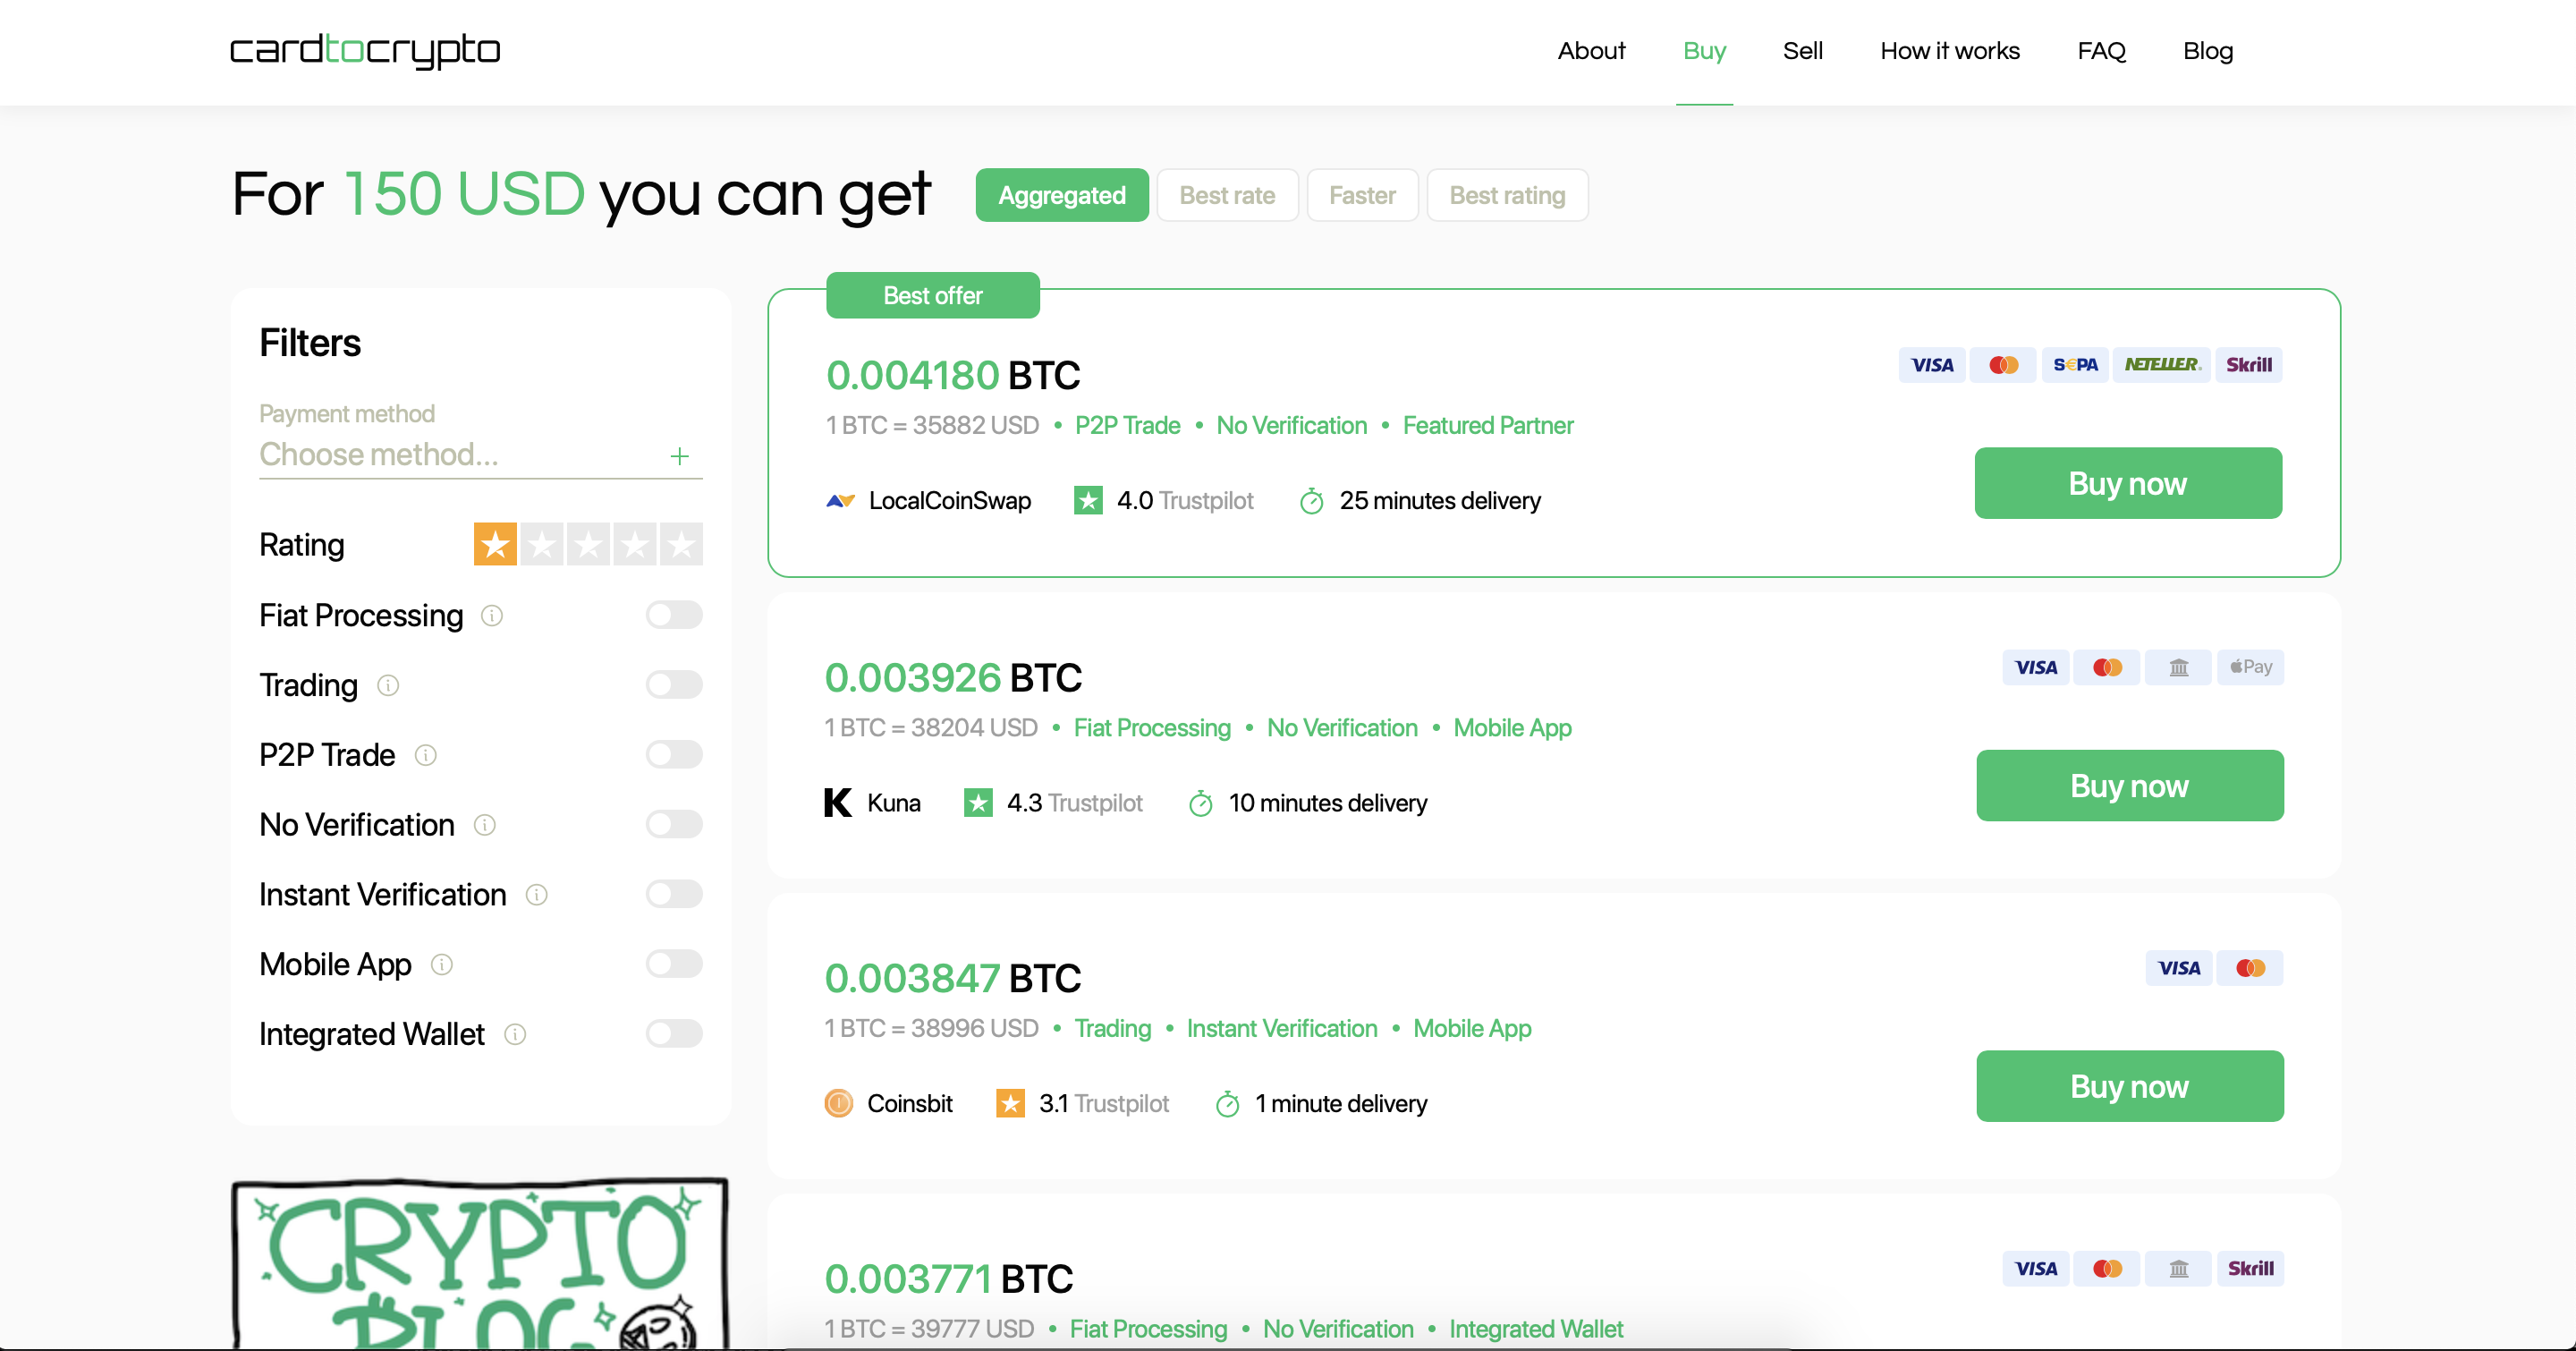Enable the Mobile App filter toggle
This screenshot has width=2576, height=1351.
tap(673, 963)
